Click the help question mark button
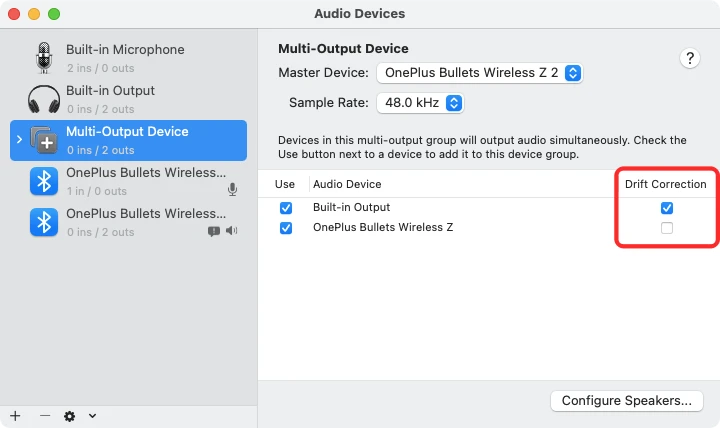Viewport: 720px width, 428px height. click(690, 58)
